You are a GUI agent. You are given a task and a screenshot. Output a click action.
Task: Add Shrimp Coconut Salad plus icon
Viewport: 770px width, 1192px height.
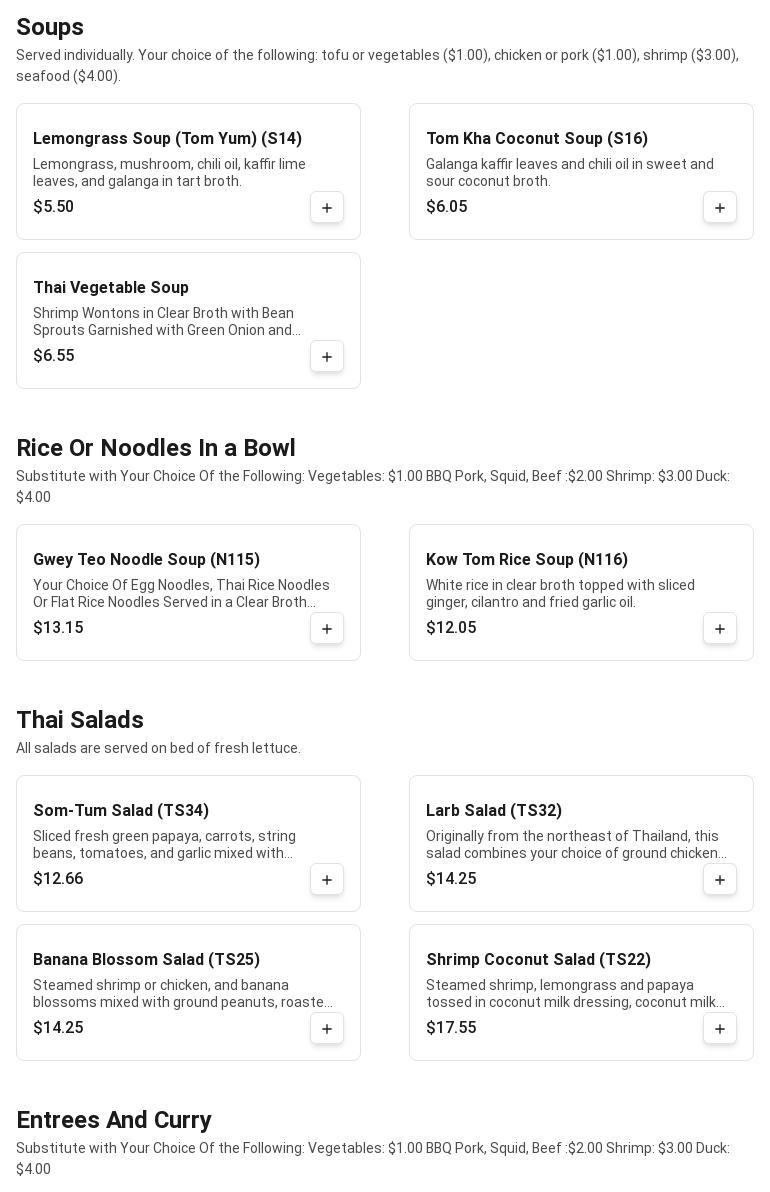pyautogui.click(x=720, y=1029)
